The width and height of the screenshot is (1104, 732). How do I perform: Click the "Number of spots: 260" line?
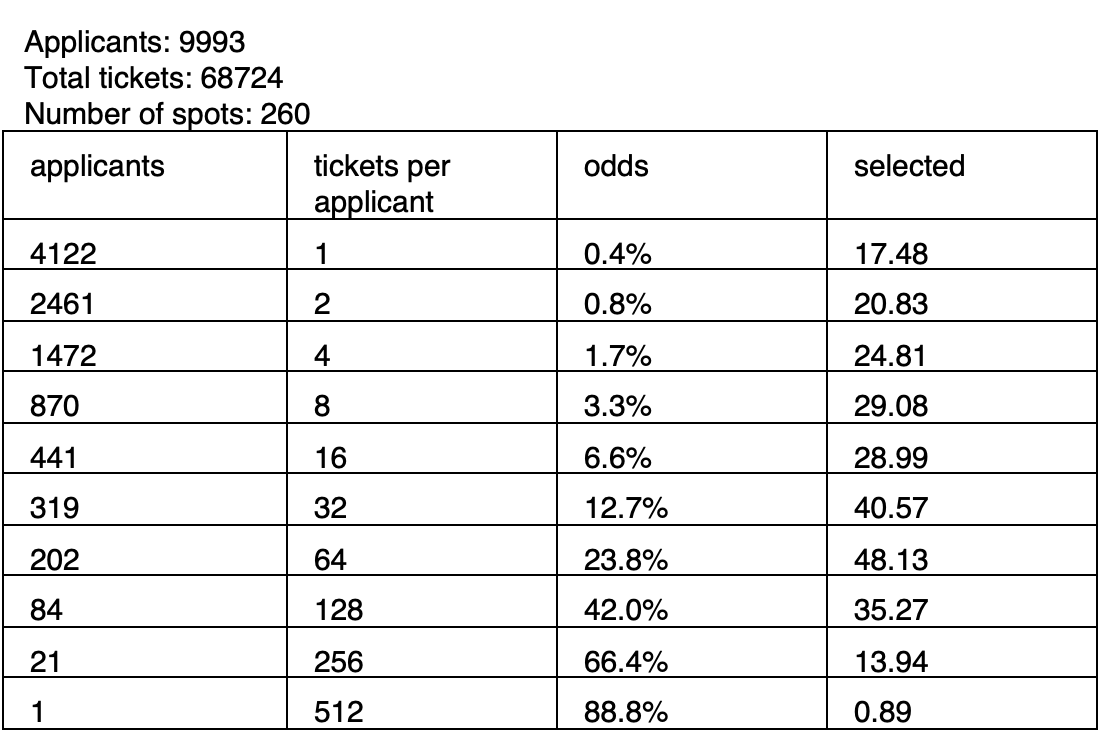[165, 114]
